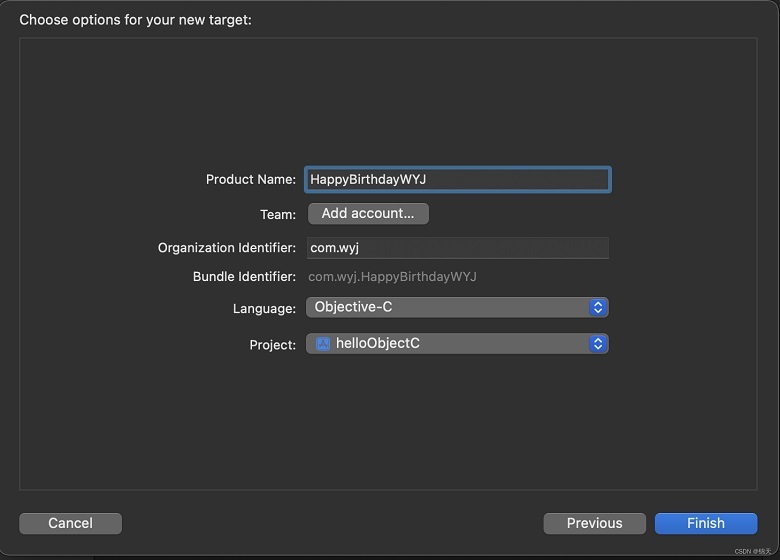Go back with the Previous button
Viewport: 780px width, 560px height.
[594, 523]
